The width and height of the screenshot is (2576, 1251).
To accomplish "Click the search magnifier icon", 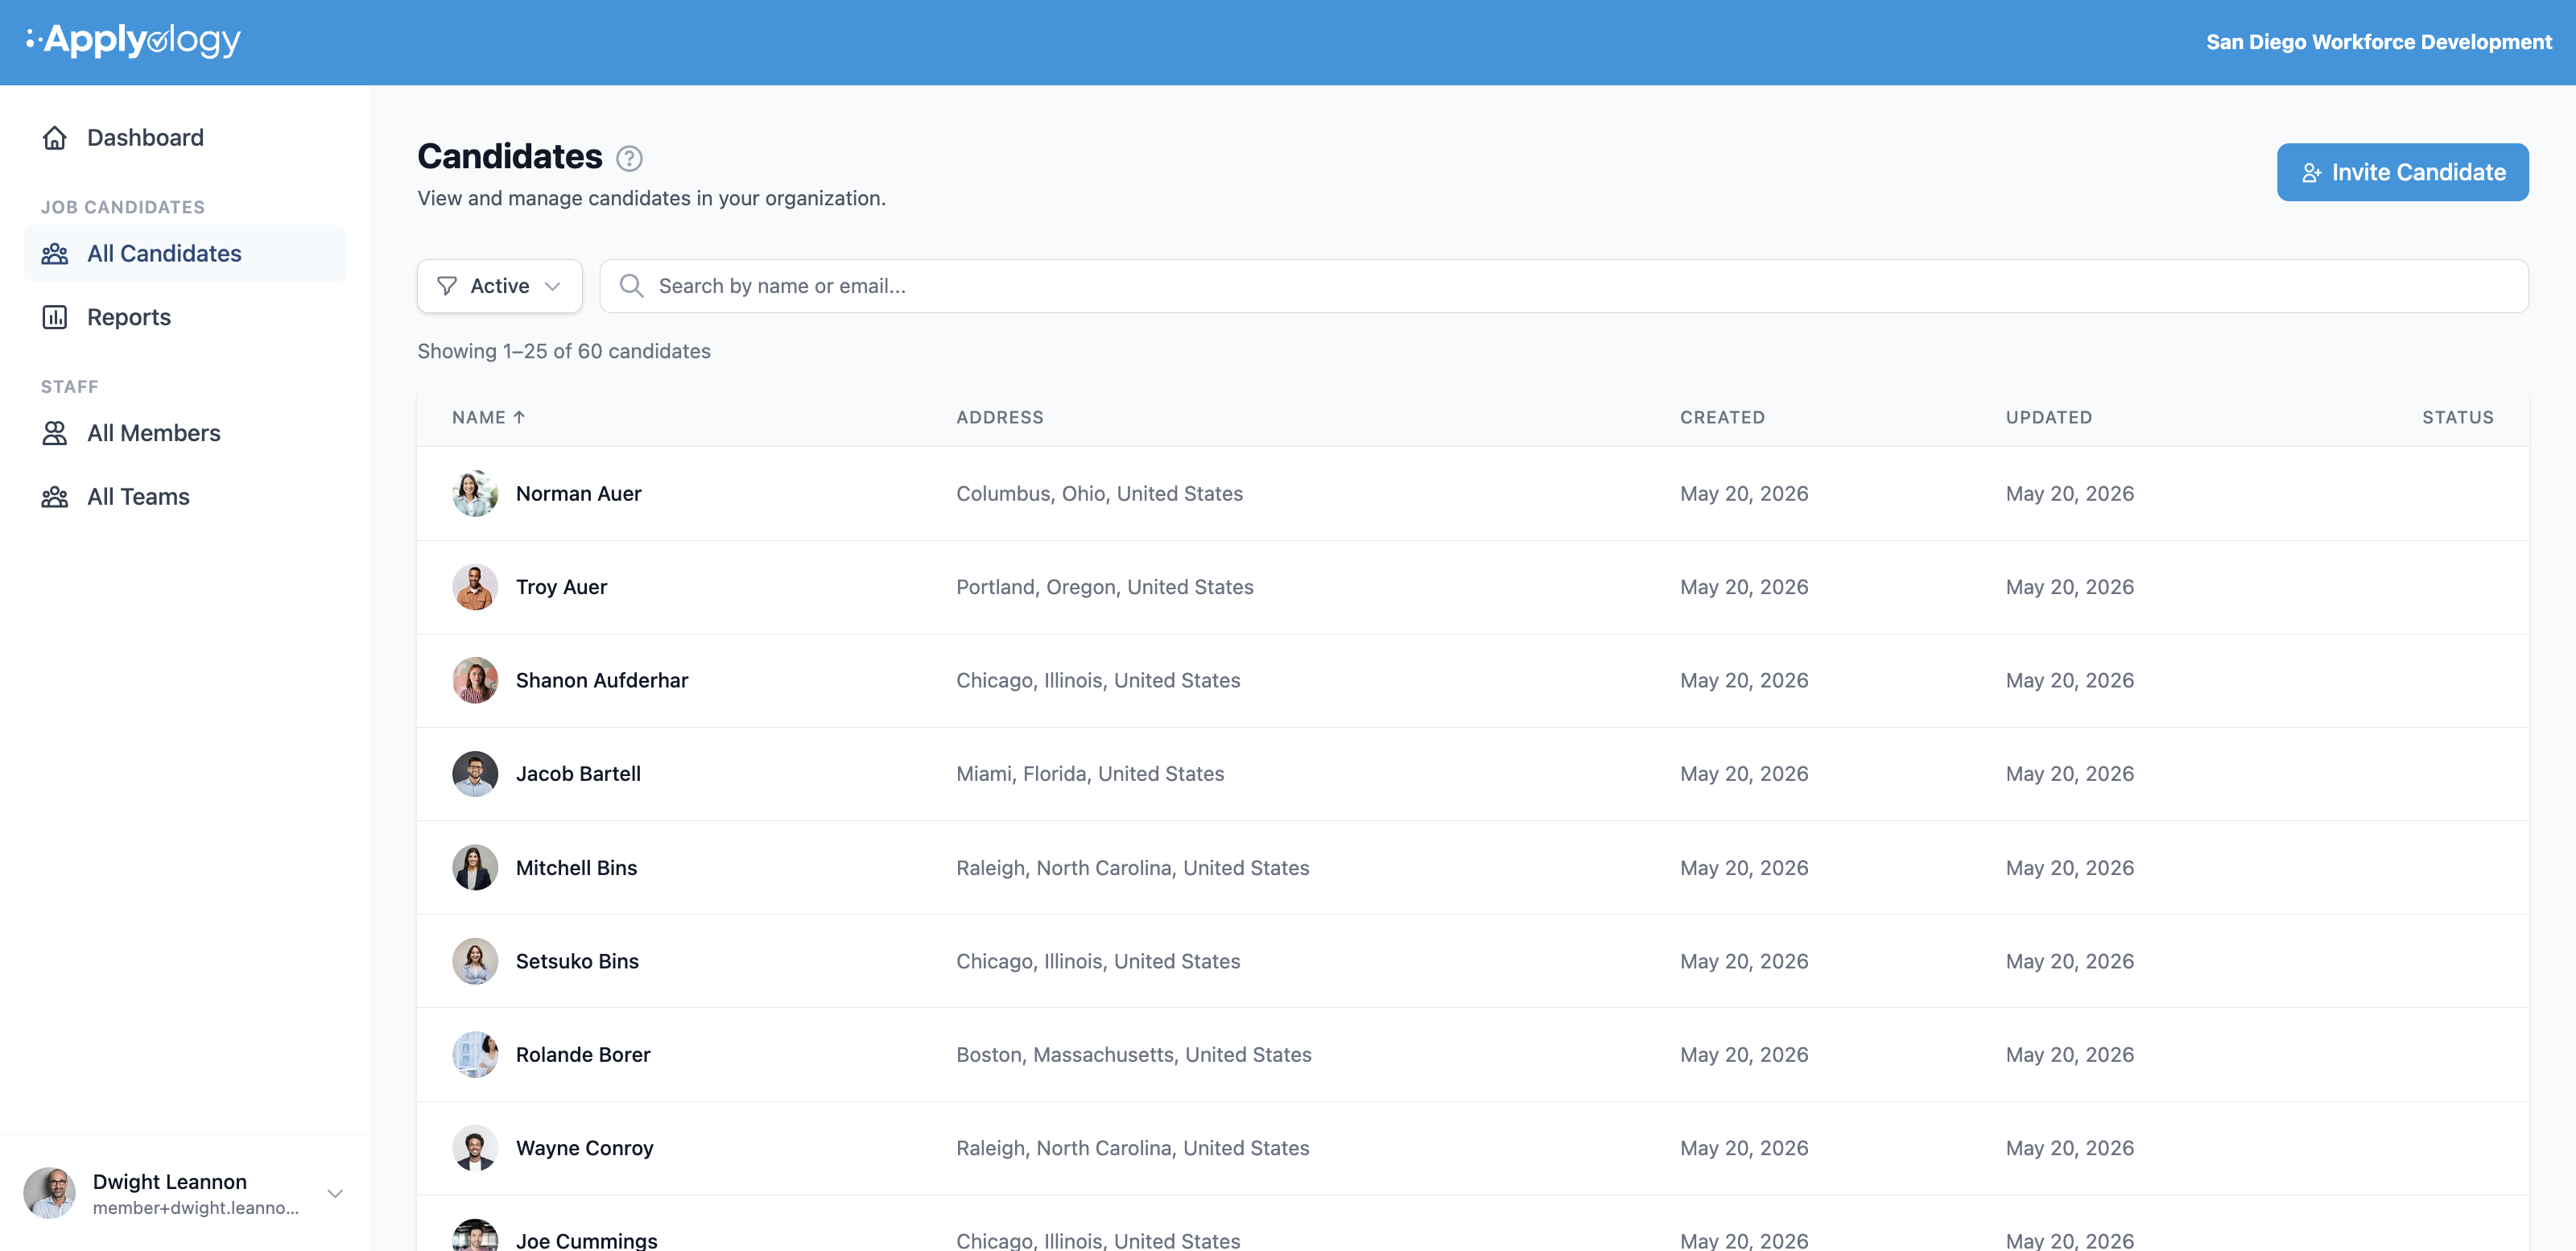I will pos(631,286).
